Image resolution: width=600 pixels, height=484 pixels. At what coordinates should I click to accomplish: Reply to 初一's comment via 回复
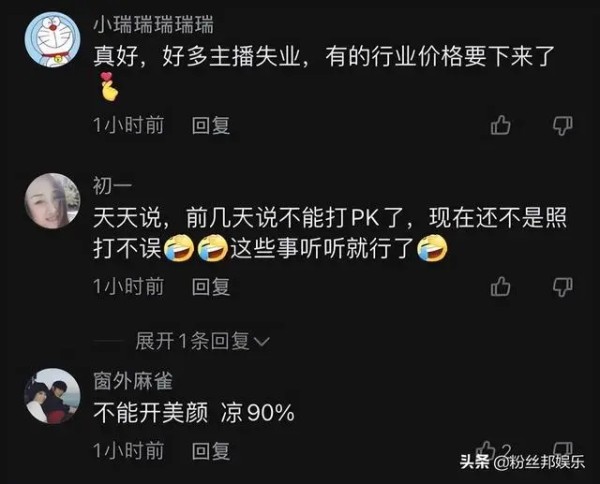[211, 287]
